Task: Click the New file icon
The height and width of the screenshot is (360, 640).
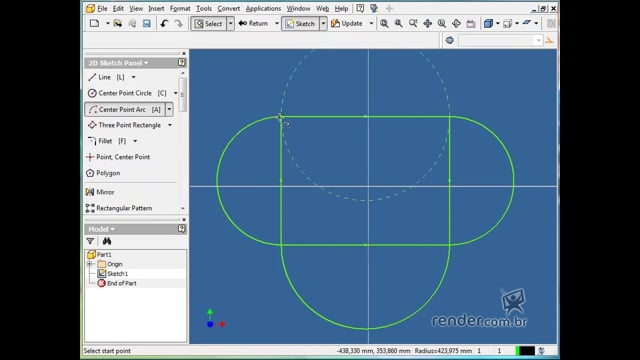Action: (x=95, y=23)
